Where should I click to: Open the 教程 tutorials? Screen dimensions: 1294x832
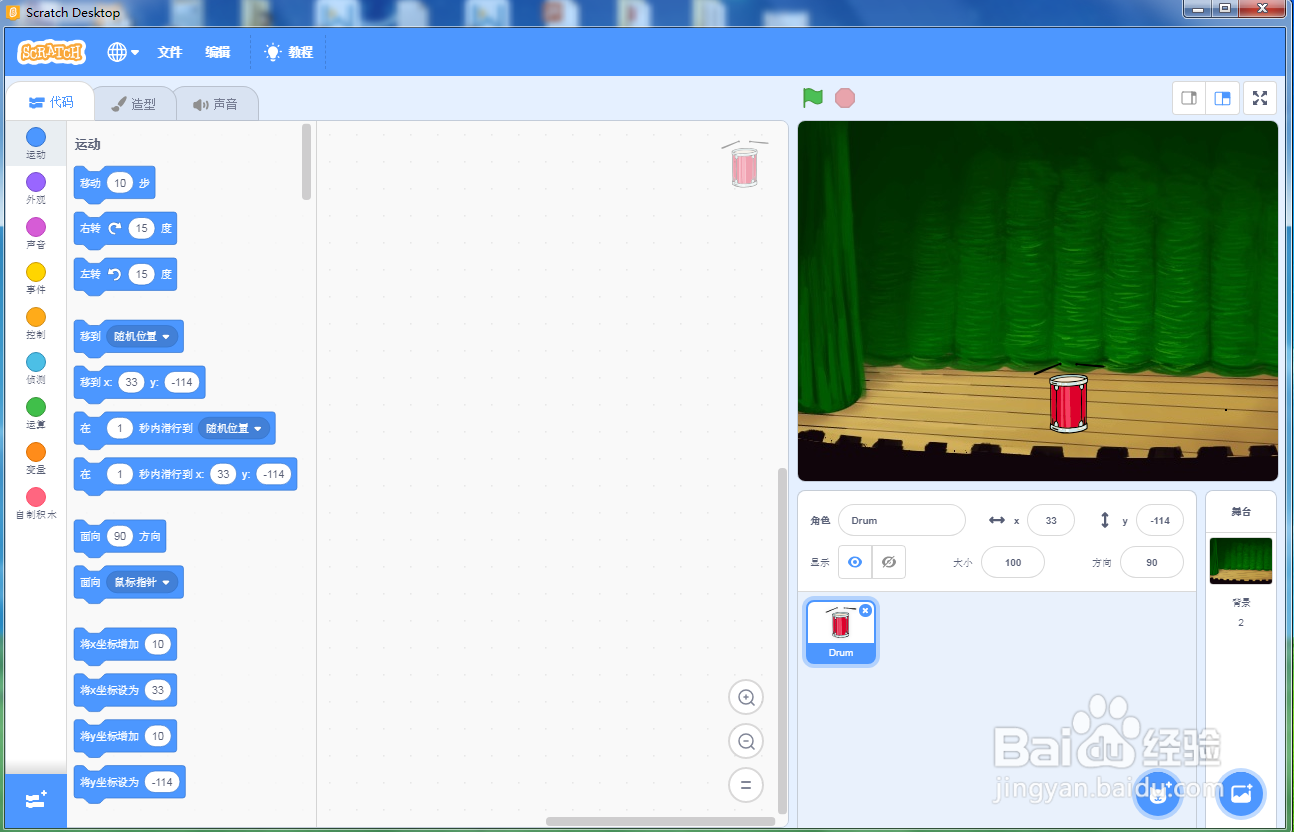289,52
